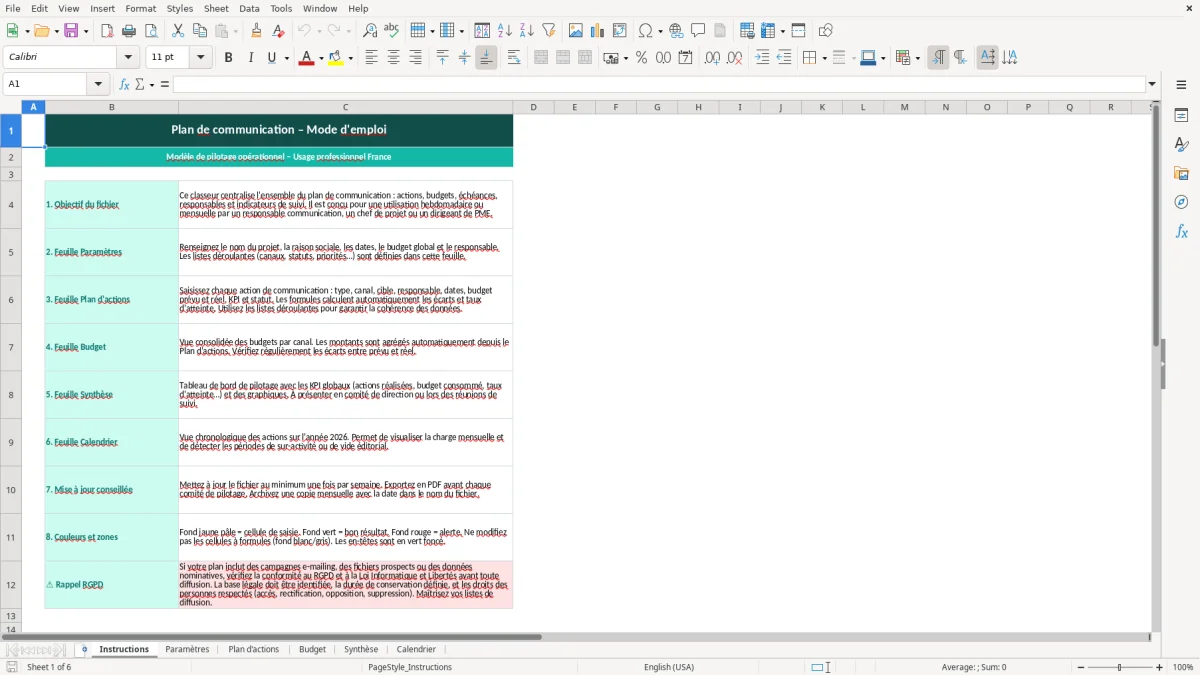The image size is (1200, 675).
Task: Click the zoom in plus button
Action: 1160,667
